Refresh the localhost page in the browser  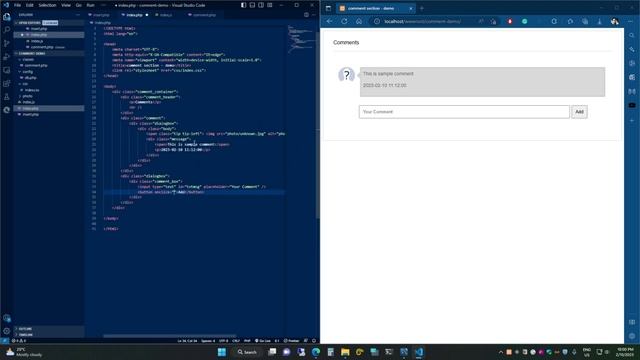tap(344, 21)
